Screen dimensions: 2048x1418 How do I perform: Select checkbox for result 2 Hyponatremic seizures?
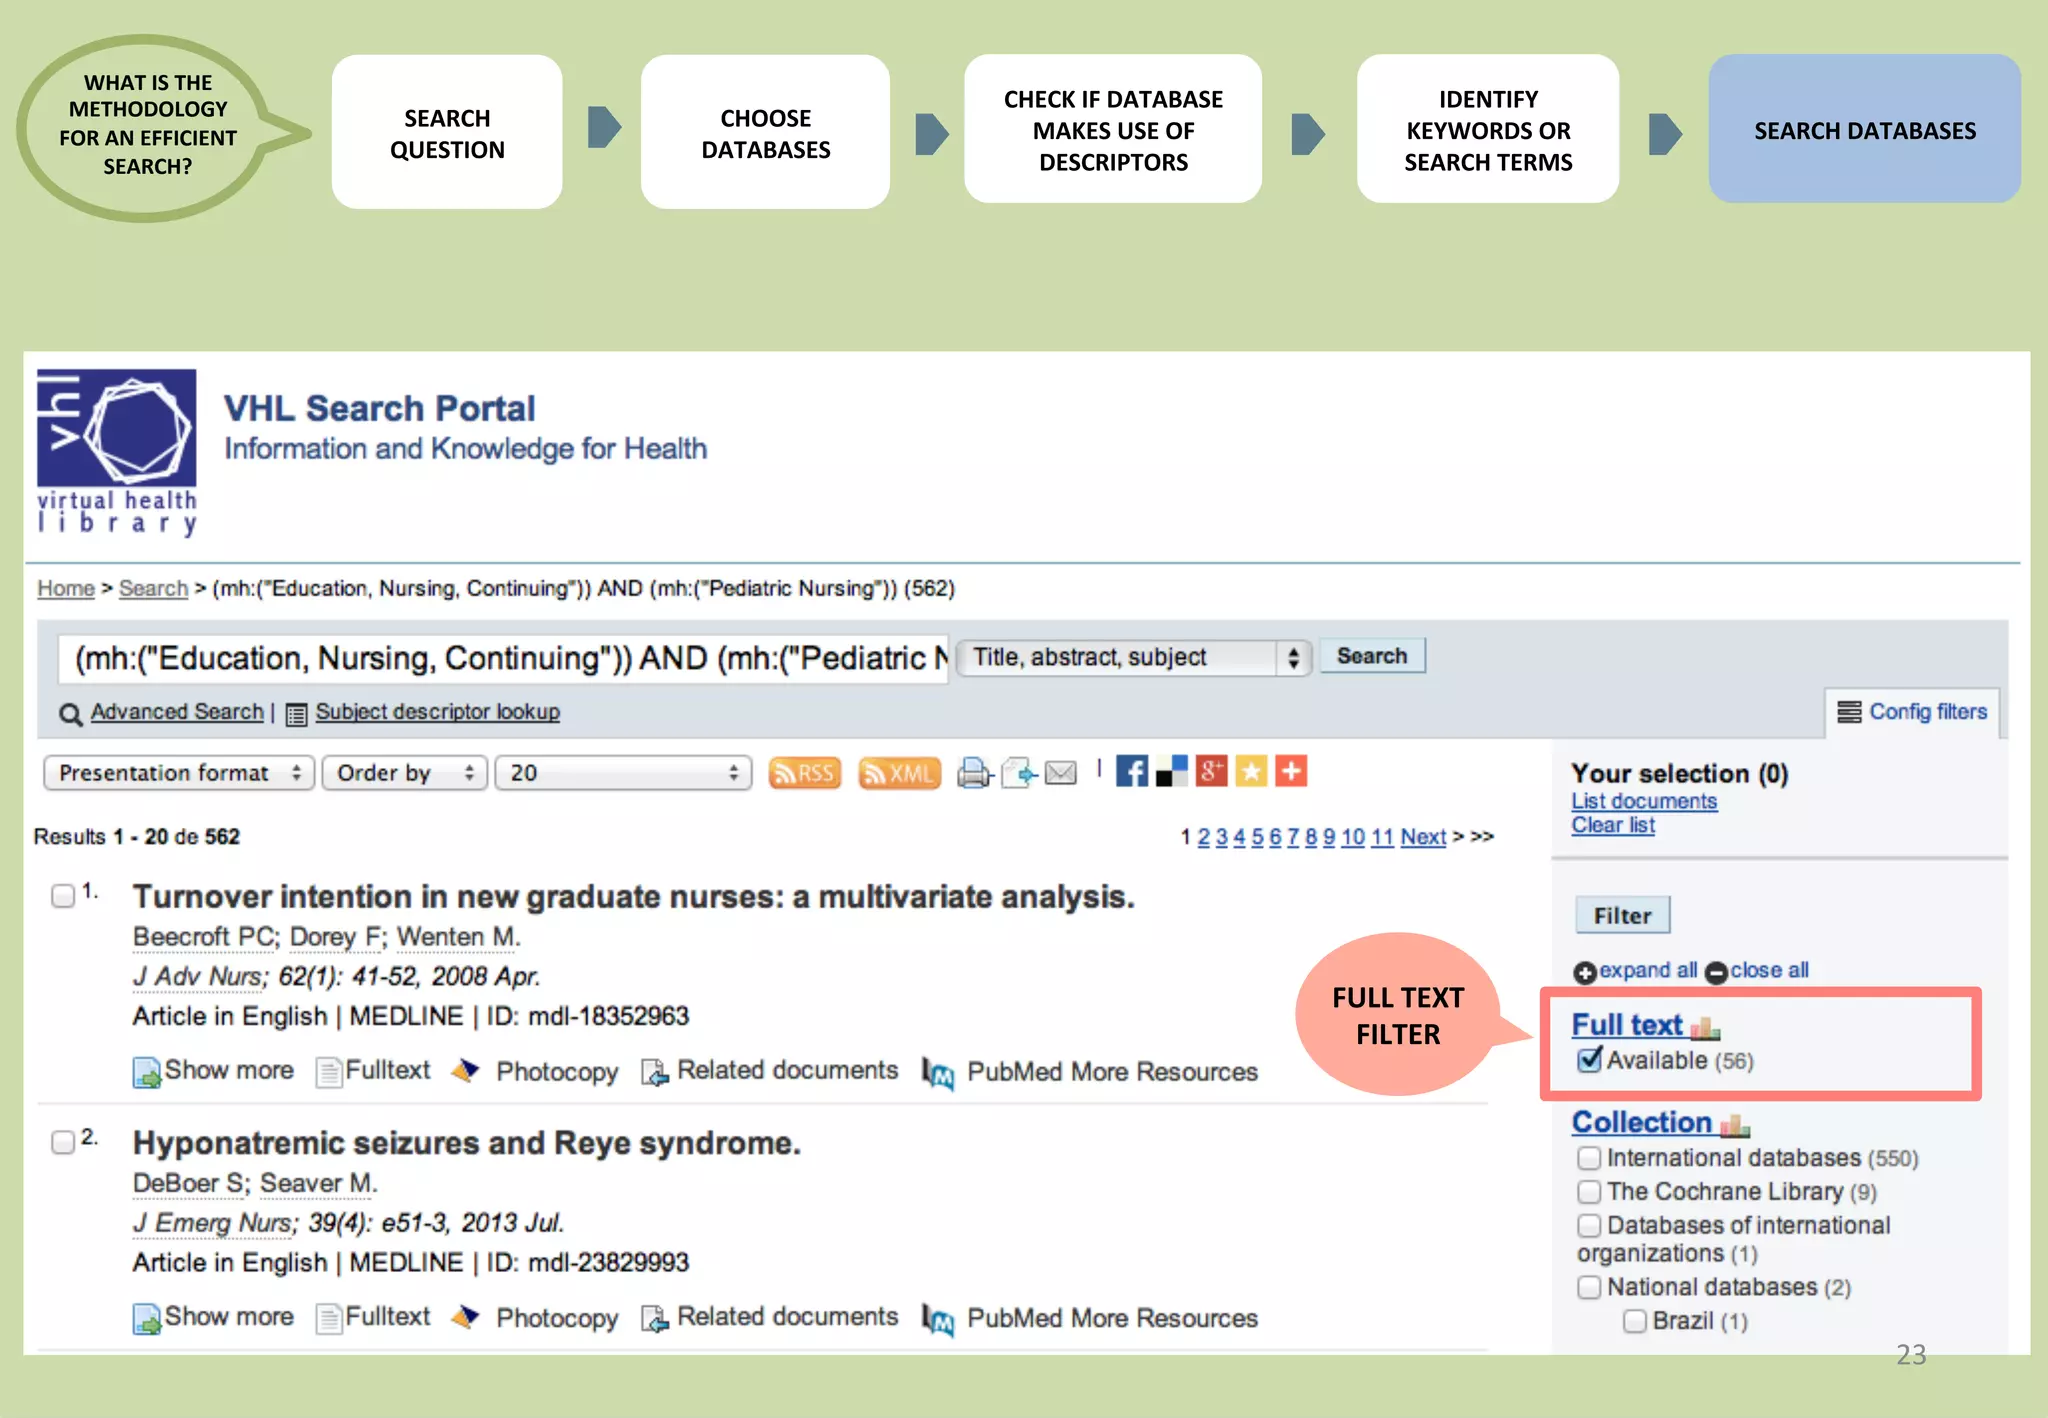(63, 1142)
